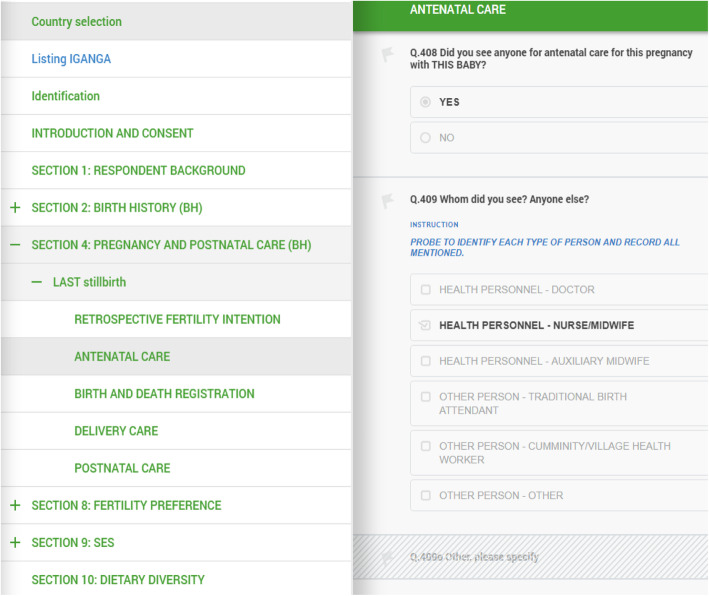This screenshot has height=596, width=709.
Task: Click the flag icon next to Q.409a
Action: (387, 558)
